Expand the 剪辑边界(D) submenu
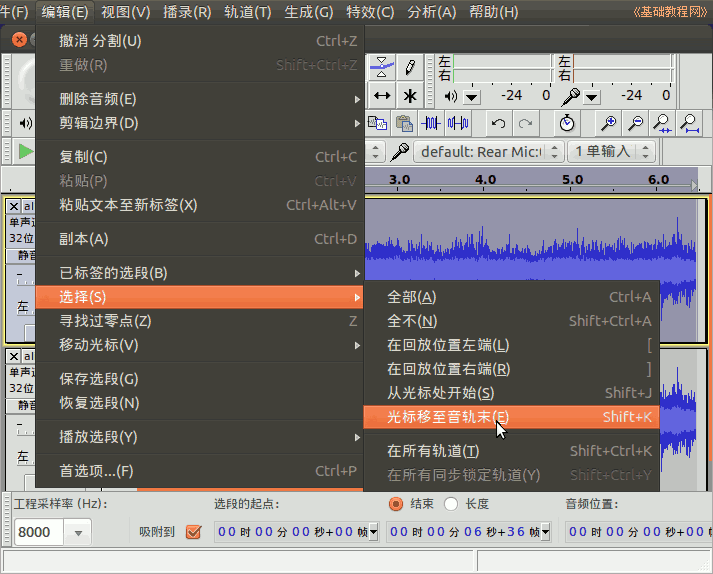The width and height of the screenshot is (713, 574). 200,123
